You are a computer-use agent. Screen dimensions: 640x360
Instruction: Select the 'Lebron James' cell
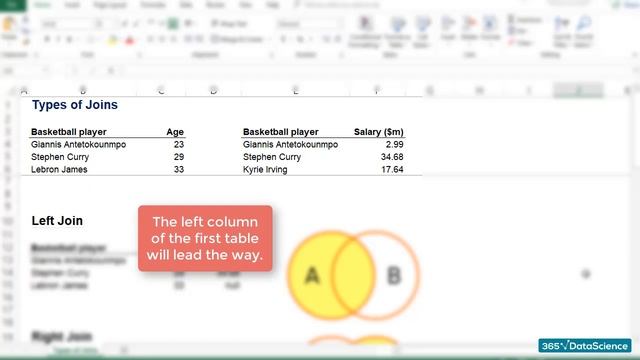[x=59, y=169]
